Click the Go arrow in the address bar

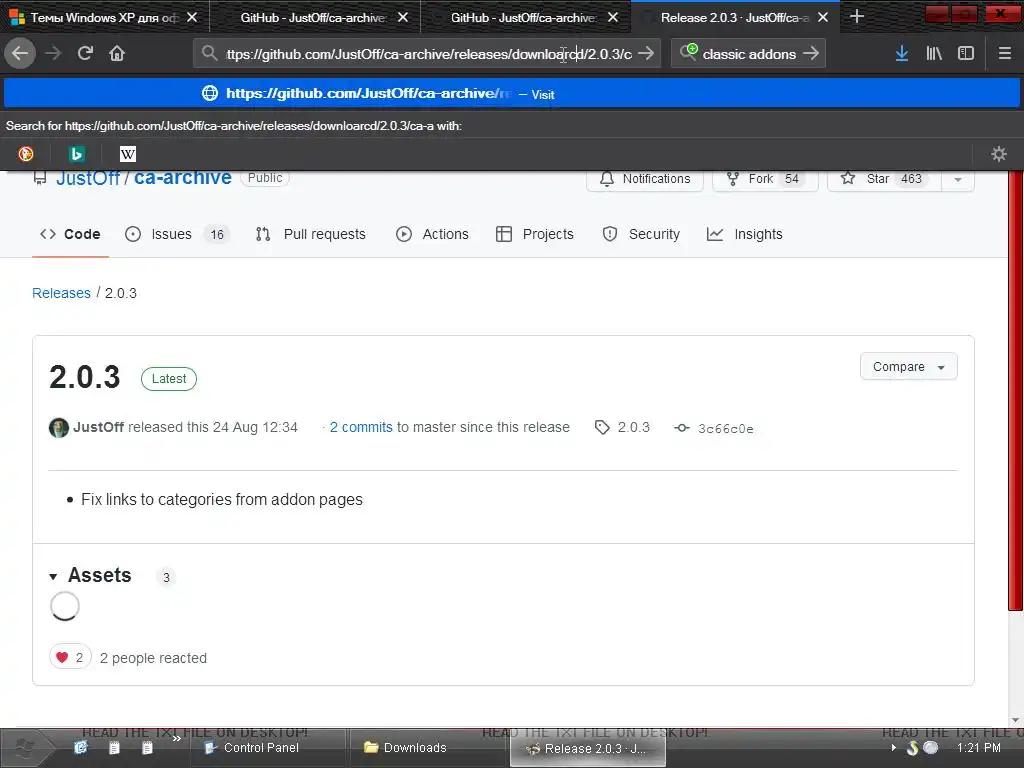tap(645, 54)
